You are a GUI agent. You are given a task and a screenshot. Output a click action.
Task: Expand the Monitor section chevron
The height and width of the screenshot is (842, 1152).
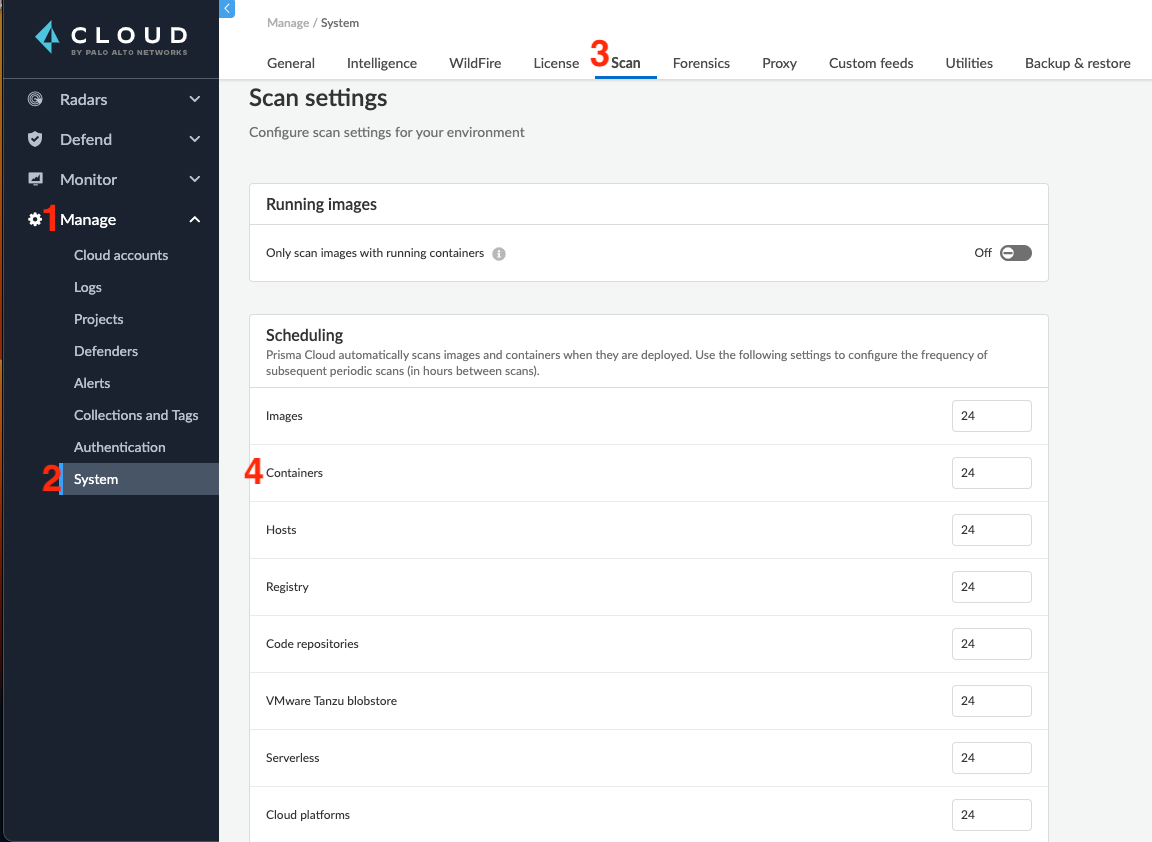195,179
